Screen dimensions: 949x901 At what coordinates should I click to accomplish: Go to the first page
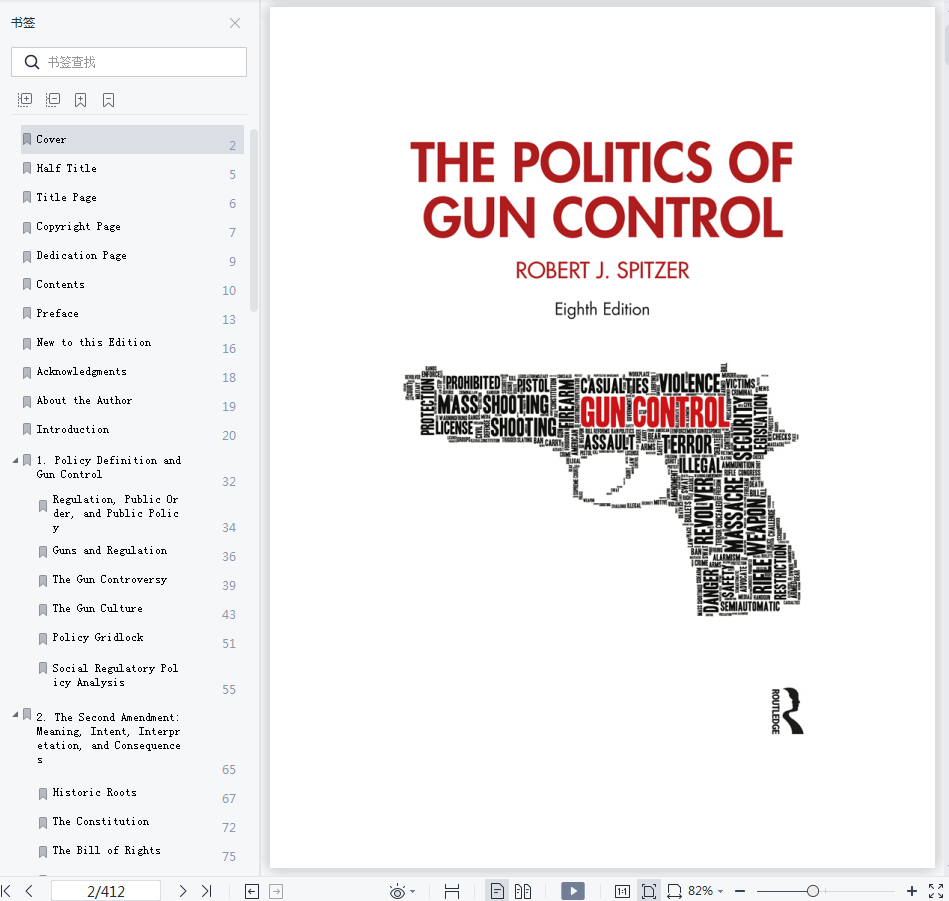click(7, 891)
